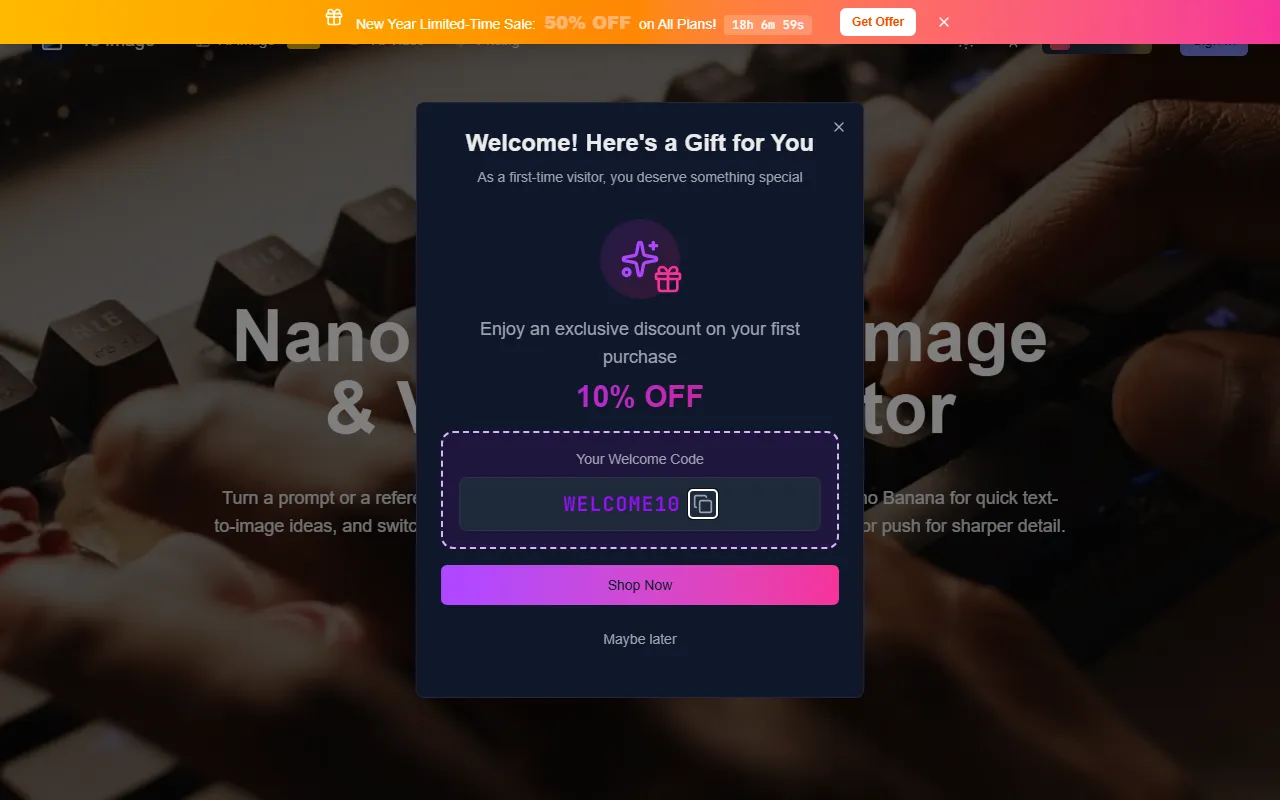Click the 50% OFF banner text
Image resolution: width=1280 pixels, height=800 pixels.
pos(587,22)
